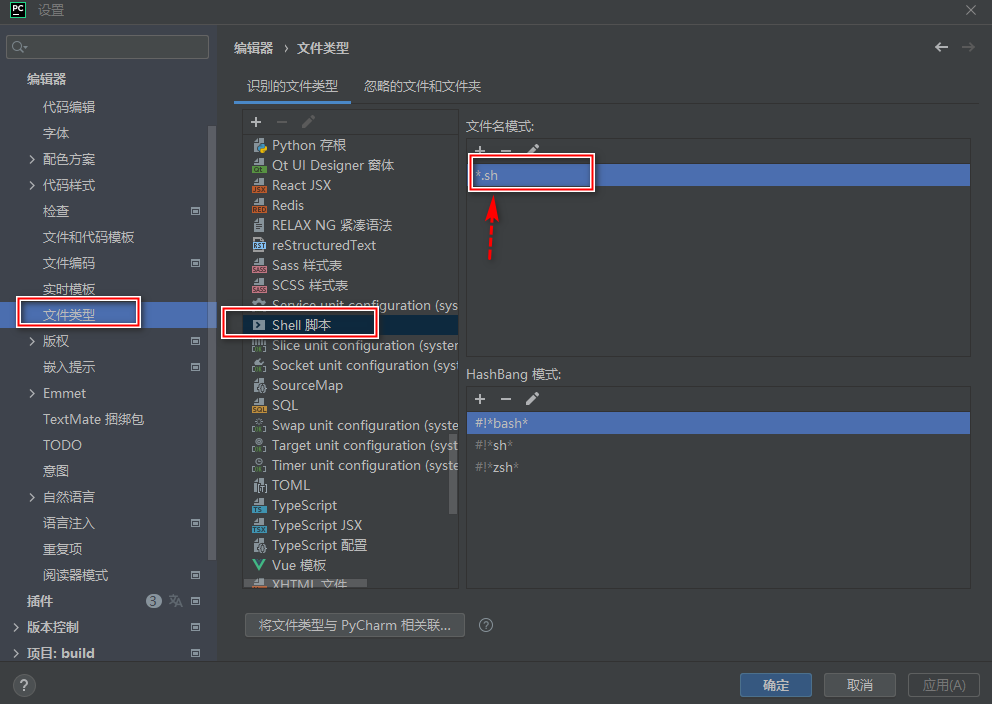Viewport: 992px width, 704px height.
Task: Open 插件 settings section
Action: [x=40, y=602]
